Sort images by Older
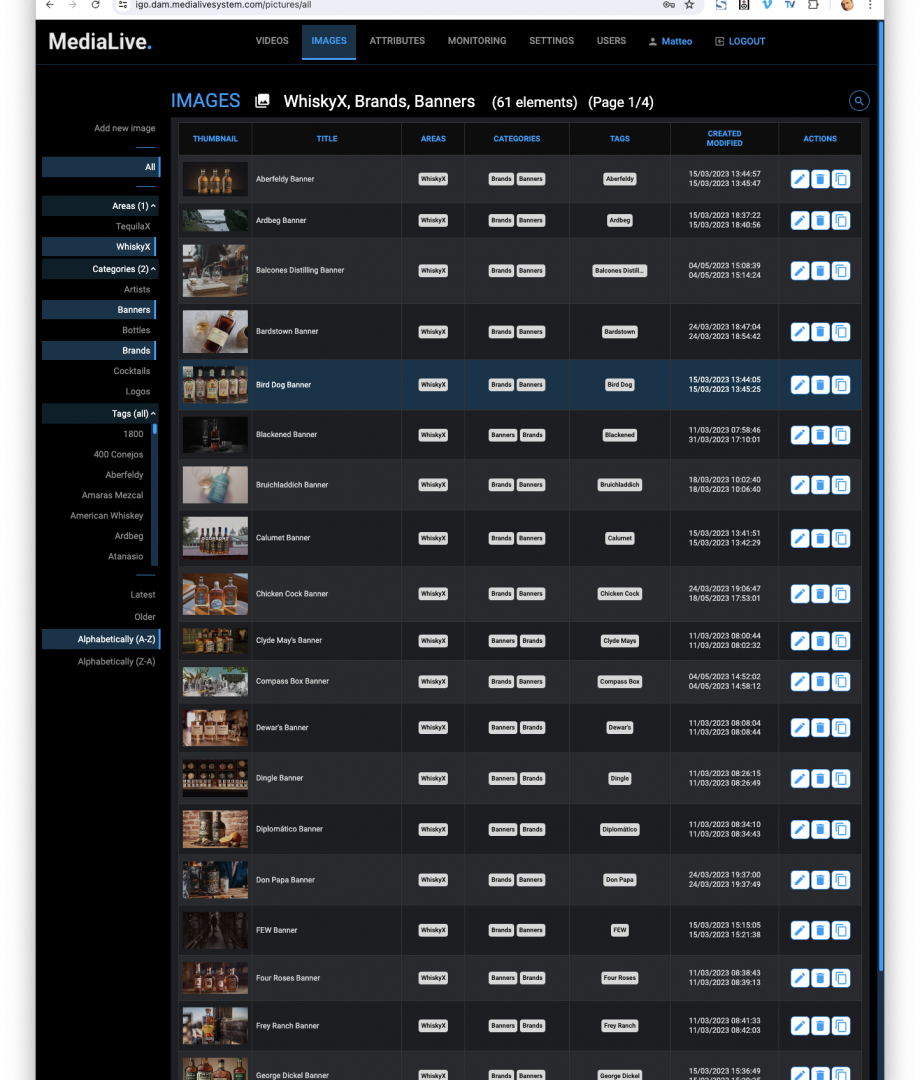 pyautogui.click(x=145, y=617)
